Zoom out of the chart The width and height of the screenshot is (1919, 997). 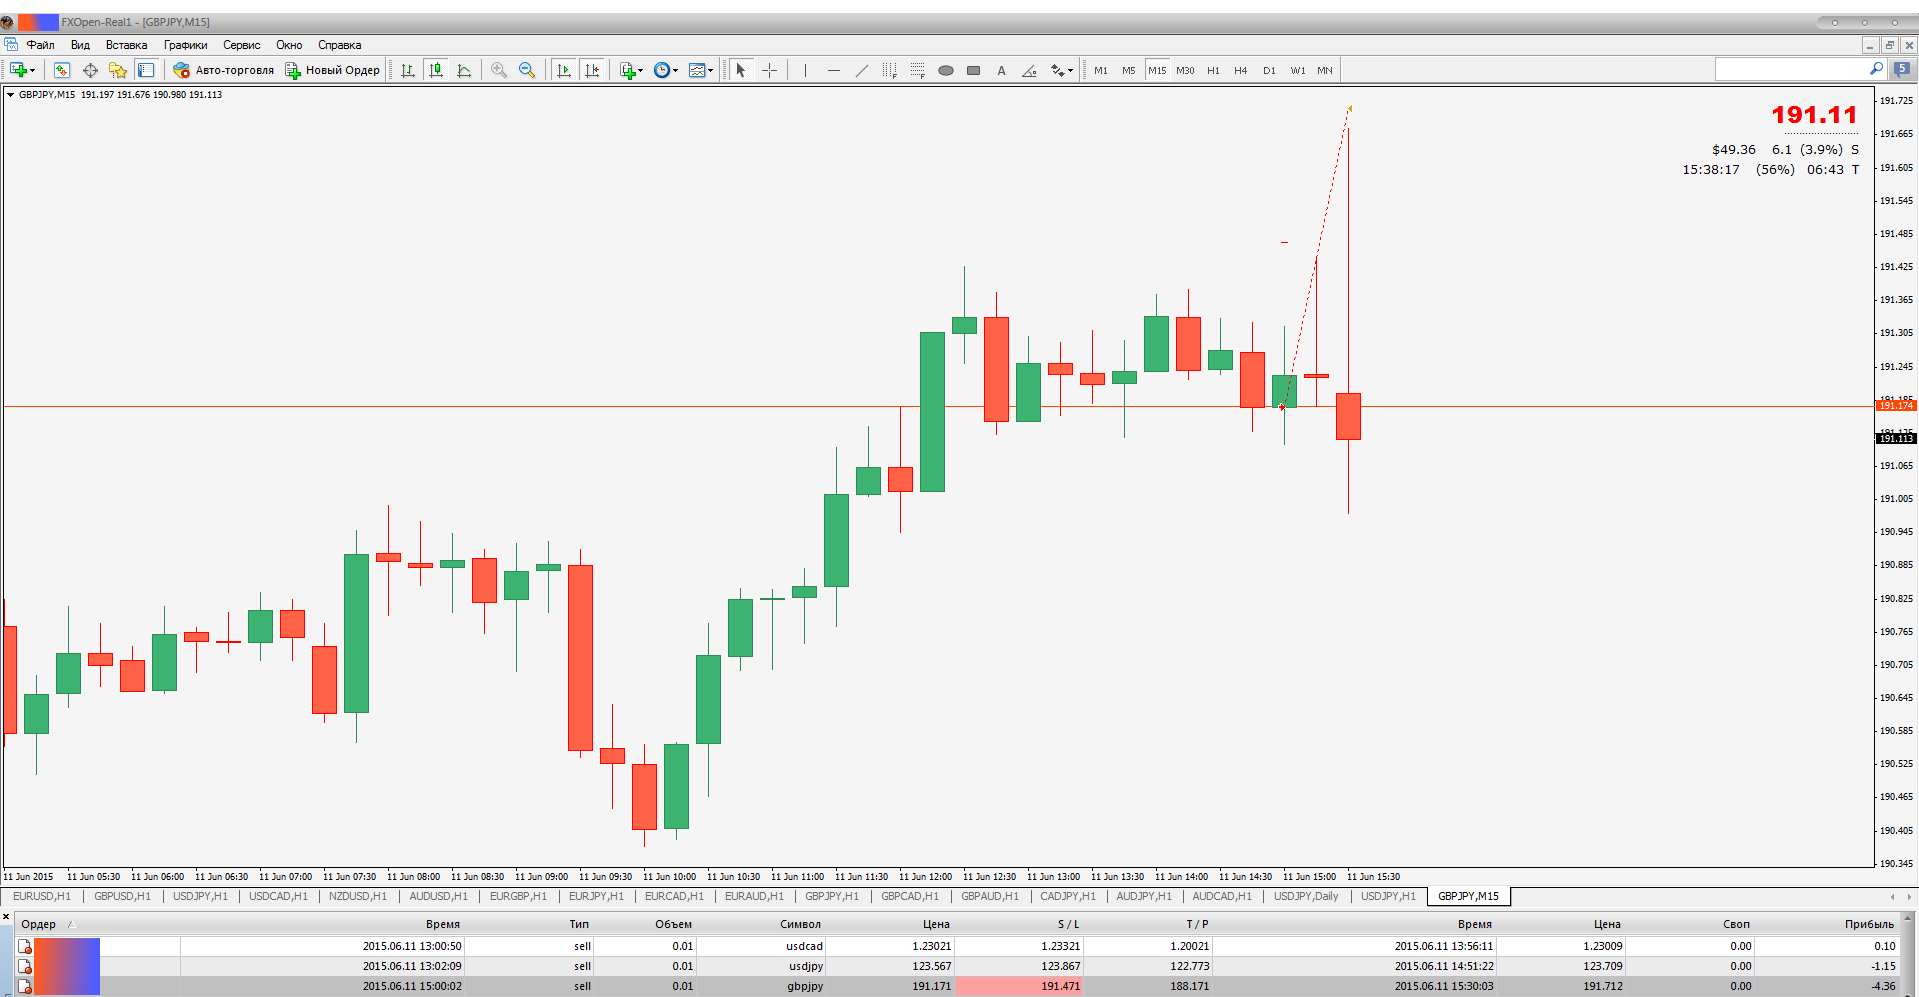pos(527,70)
